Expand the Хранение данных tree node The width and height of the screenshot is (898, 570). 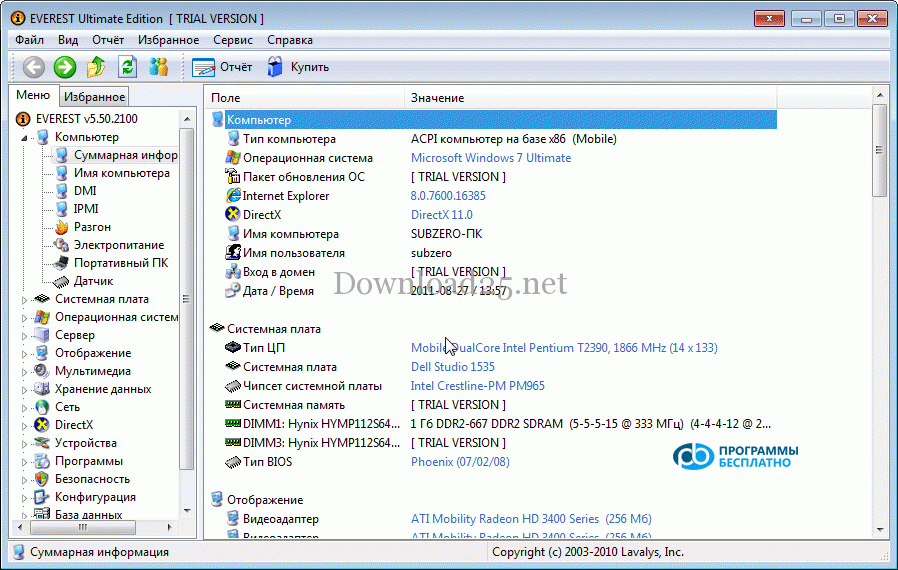pos(24,390)
